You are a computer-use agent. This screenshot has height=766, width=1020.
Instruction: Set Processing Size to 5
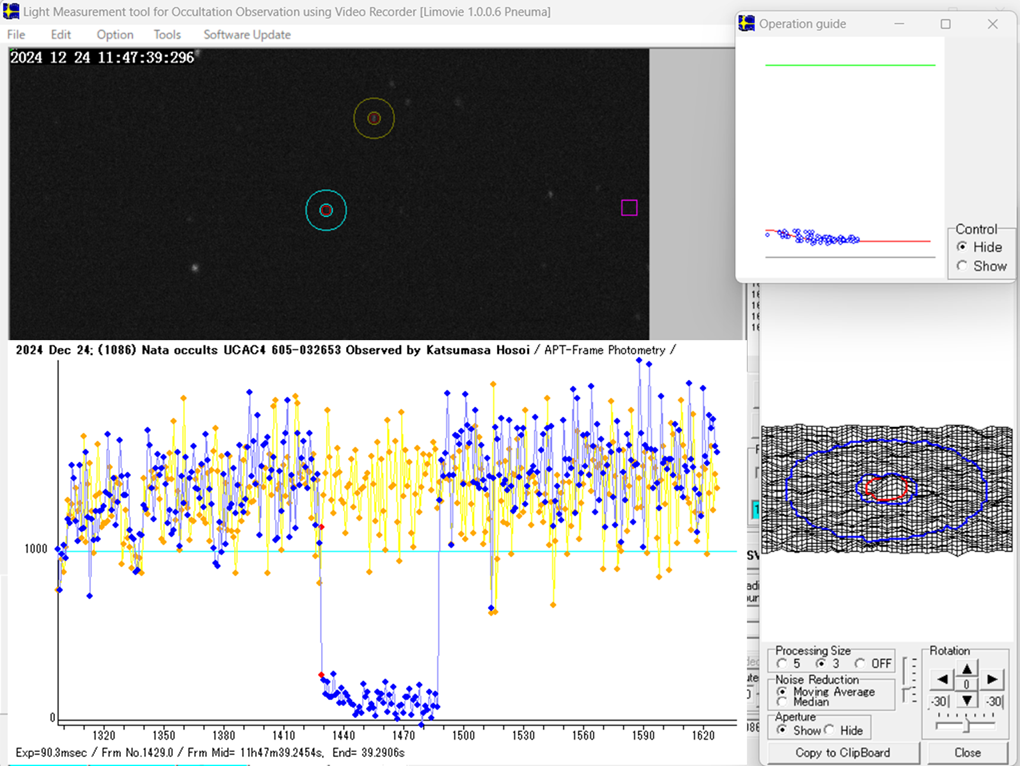click(x=782, y=664)
